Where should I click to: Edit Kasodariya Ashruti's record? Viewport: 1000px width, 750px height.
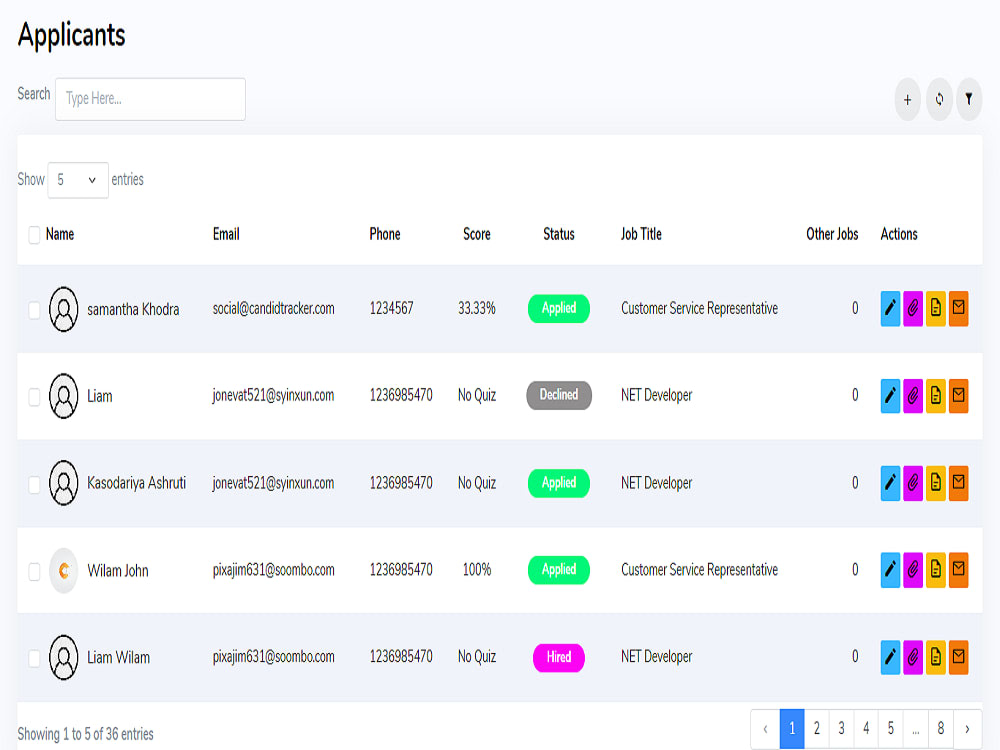click(x=890, y=483)
